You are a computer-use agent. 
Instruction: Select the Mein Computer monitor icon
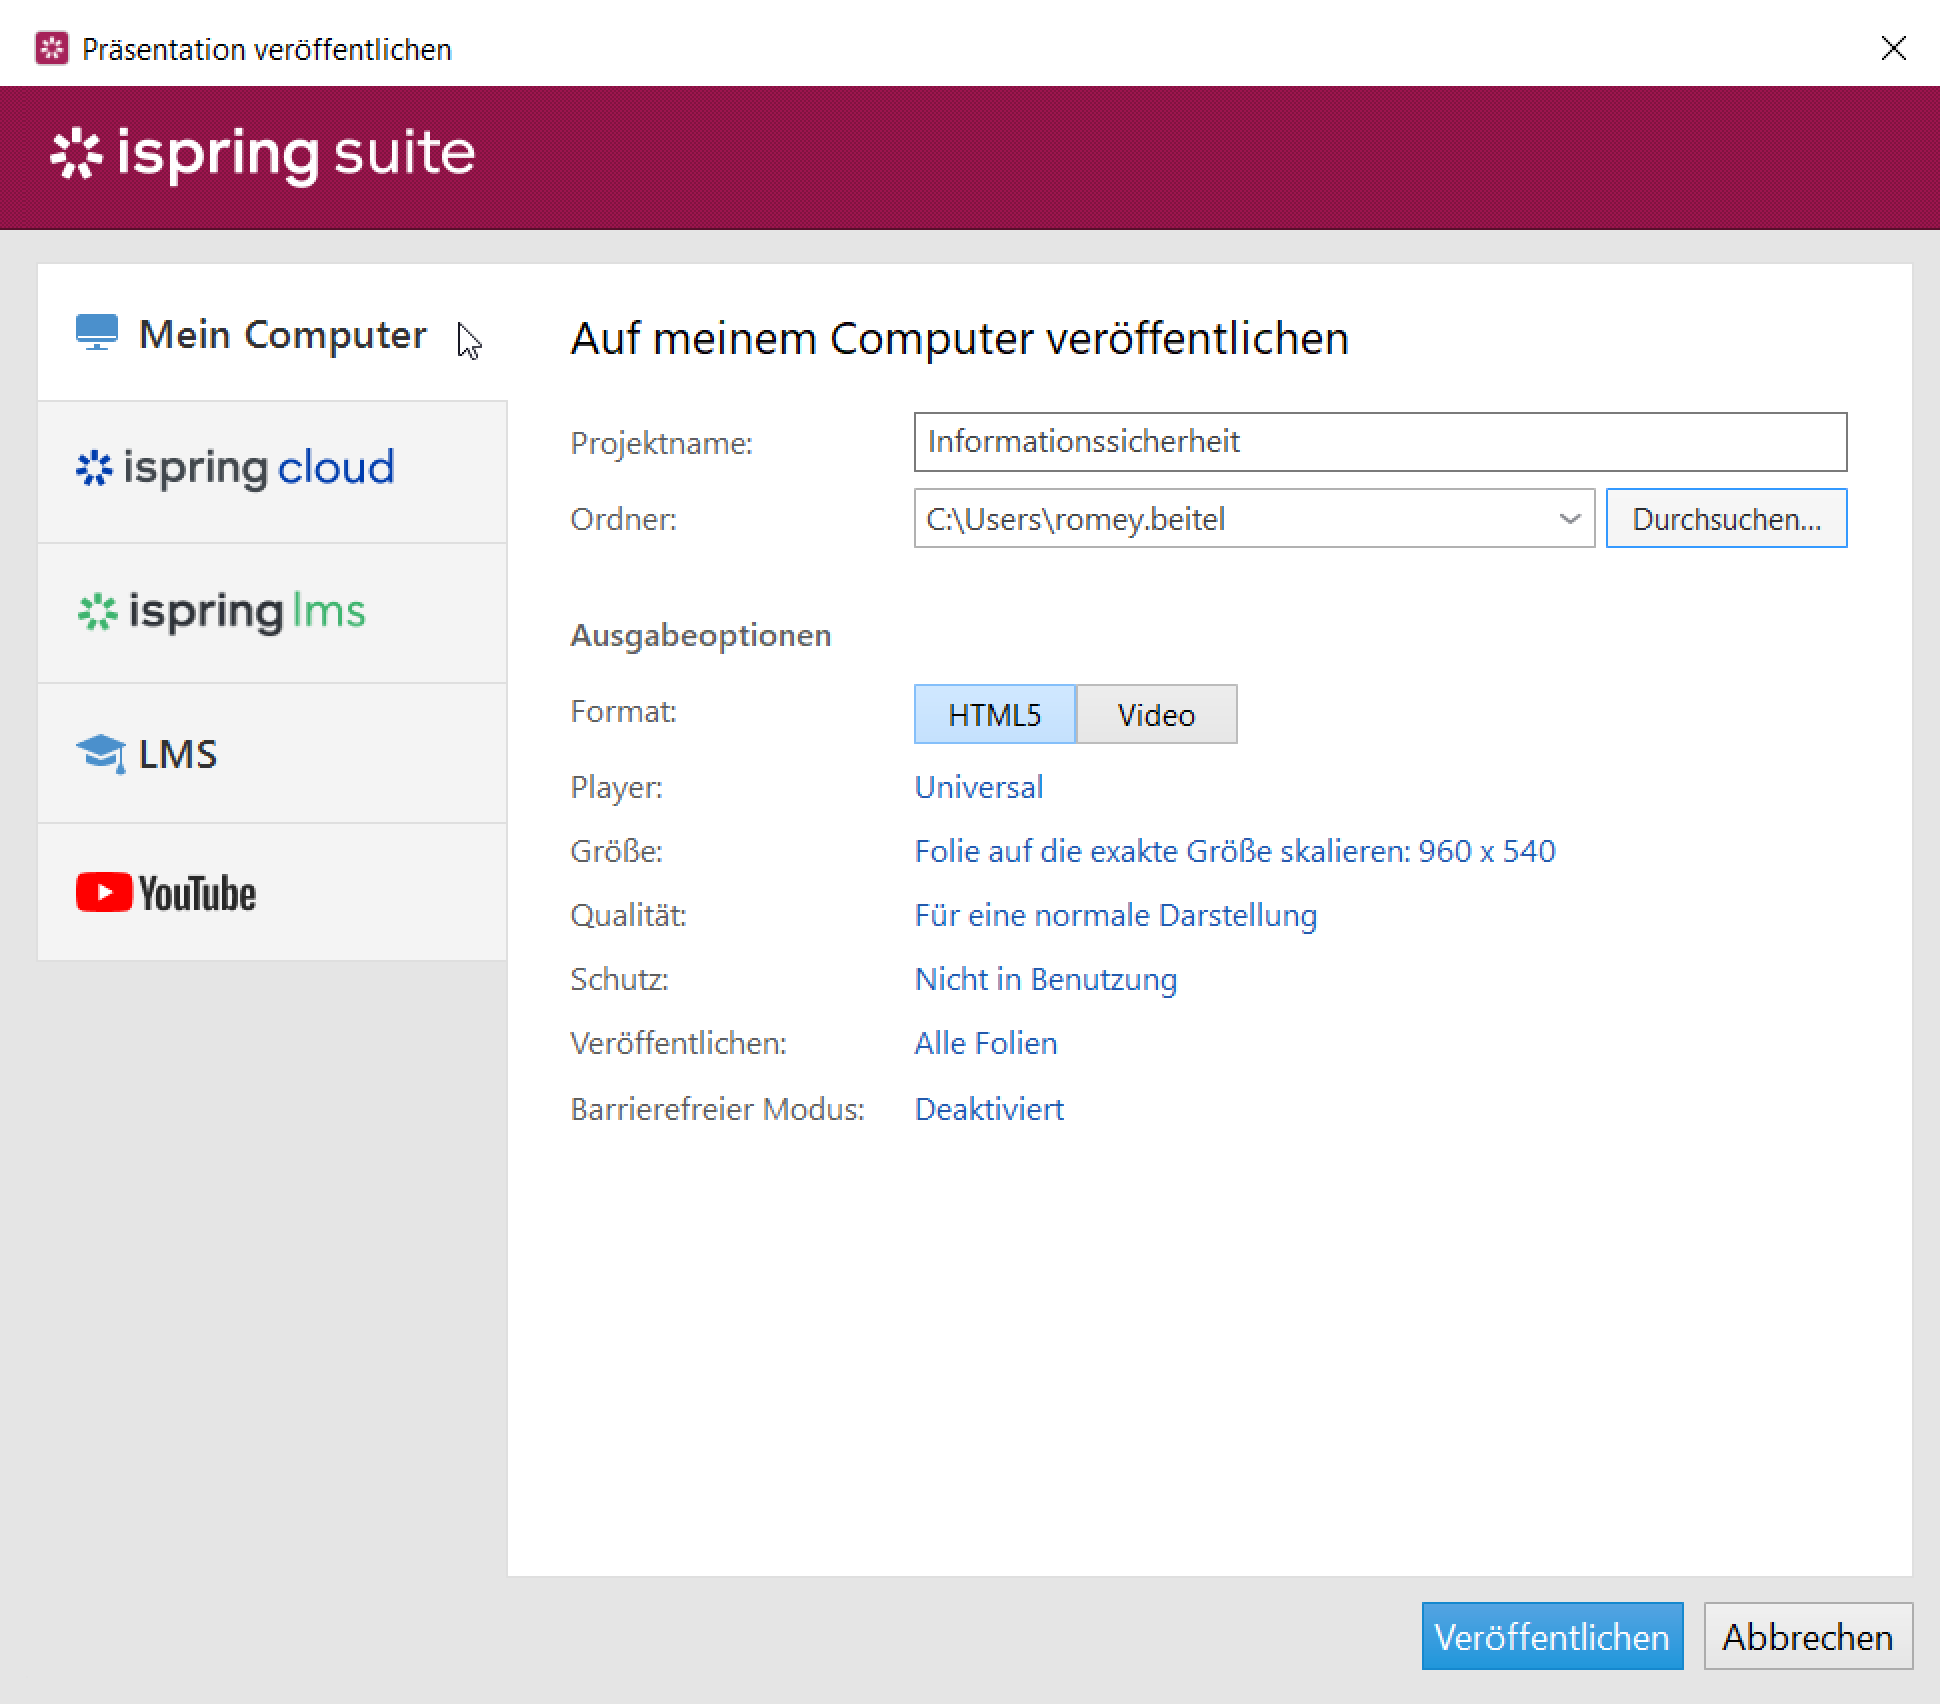pos(97,333)
